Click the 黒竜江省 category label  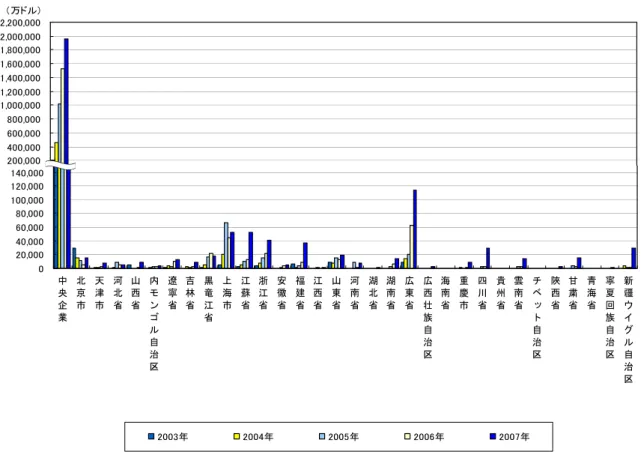[x=208, y=299]
